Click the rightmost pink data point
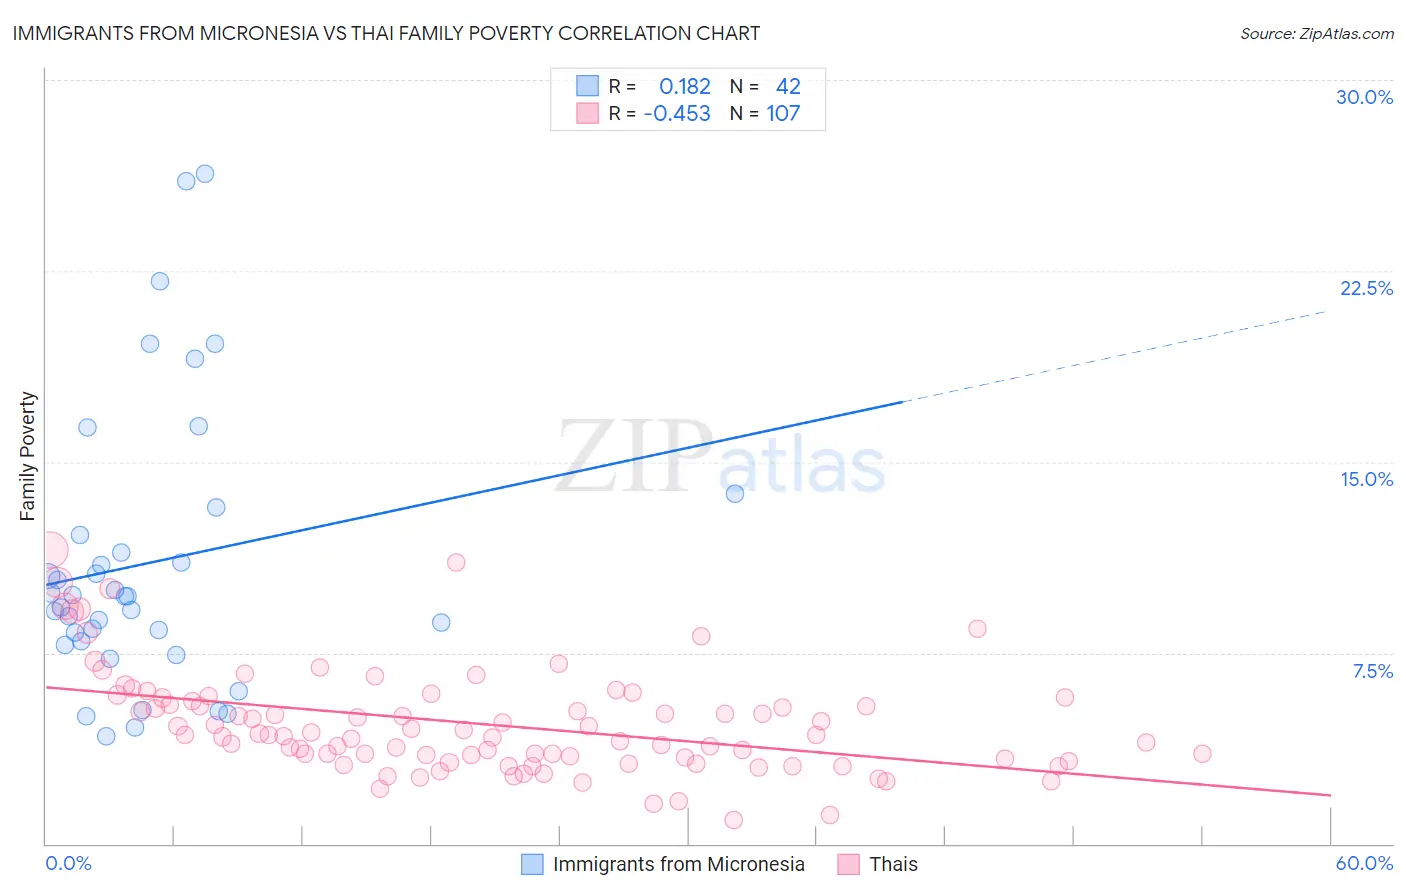The image size is (1406, 892). [1202, 753]
